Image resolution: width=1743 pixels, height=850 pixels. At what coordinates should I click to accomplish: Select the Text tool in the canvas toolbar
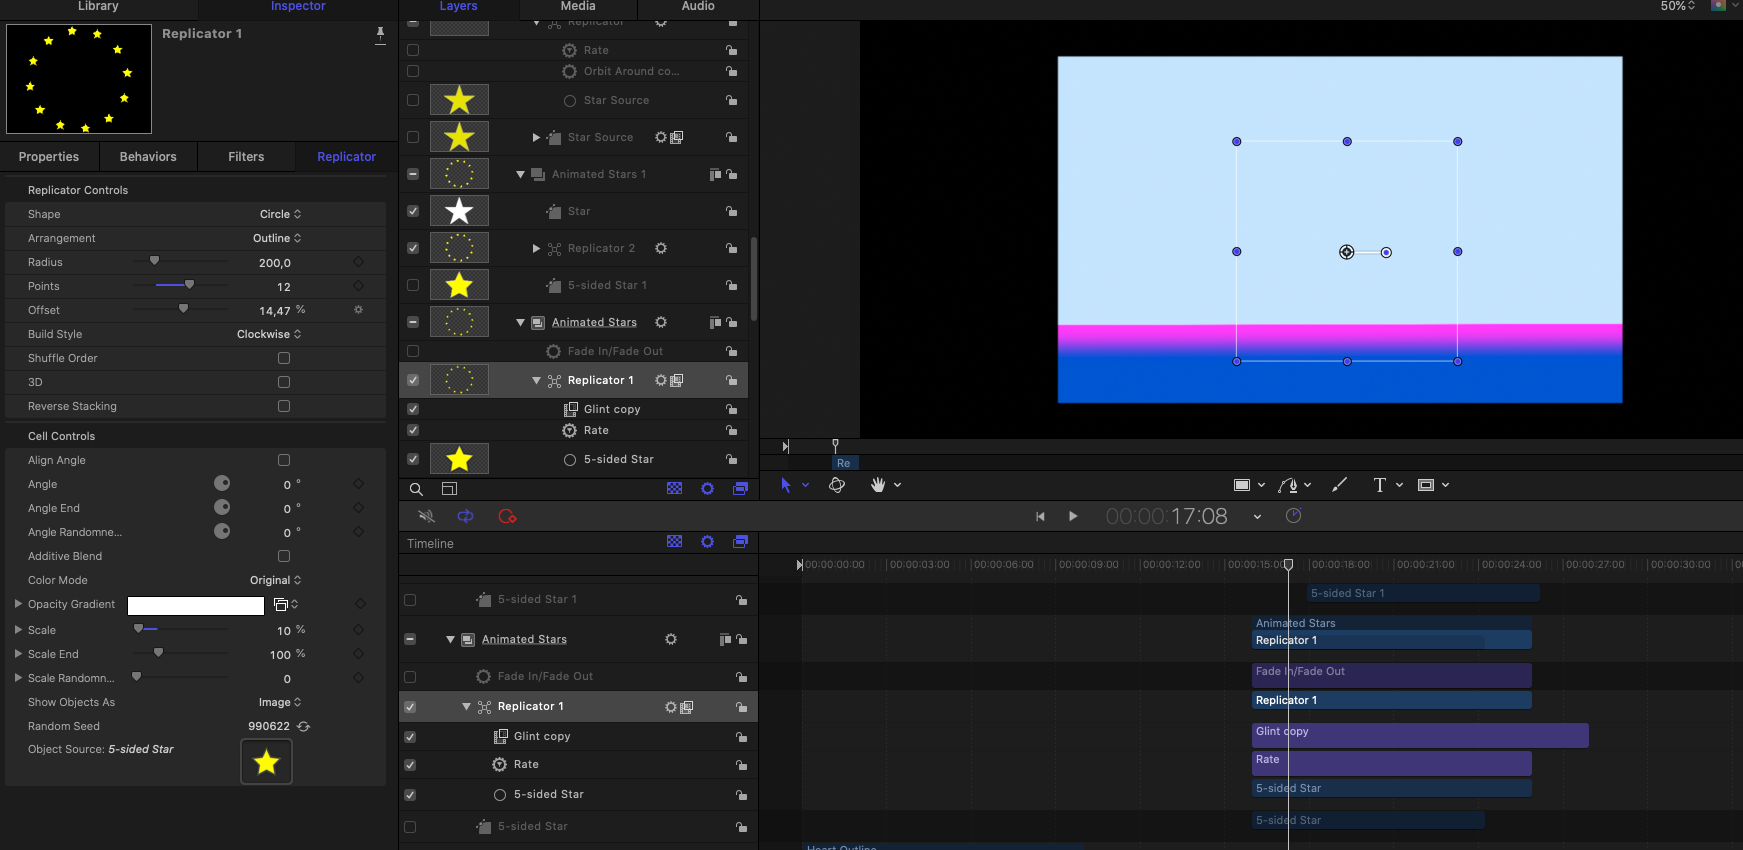click(x=1379, y=485)
